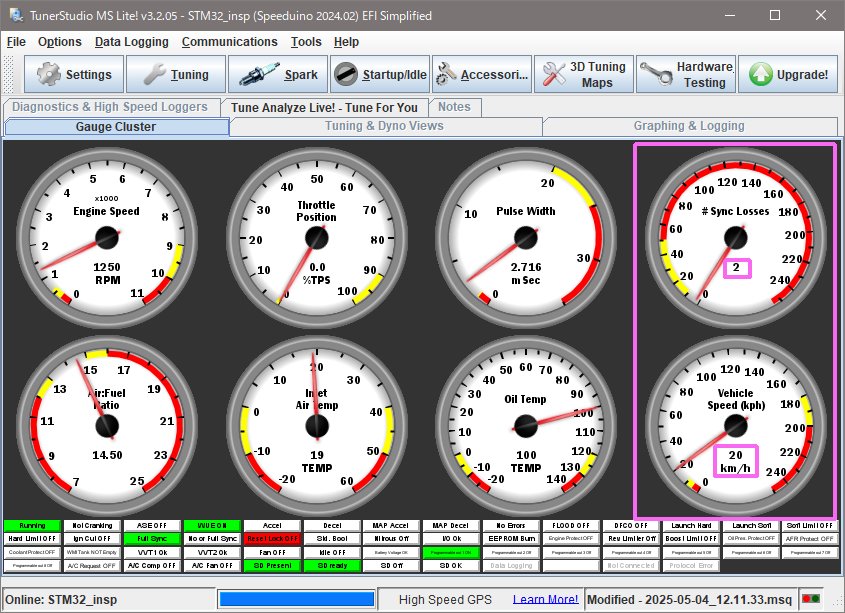Click the Vehicle Speed (kph) gauge
Screen dimensions: 845x613
tap(736, 426)
